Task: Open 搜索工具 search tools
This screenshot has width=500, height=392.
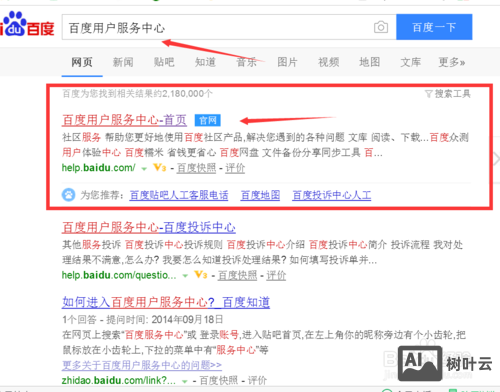Action: (452, 94)
